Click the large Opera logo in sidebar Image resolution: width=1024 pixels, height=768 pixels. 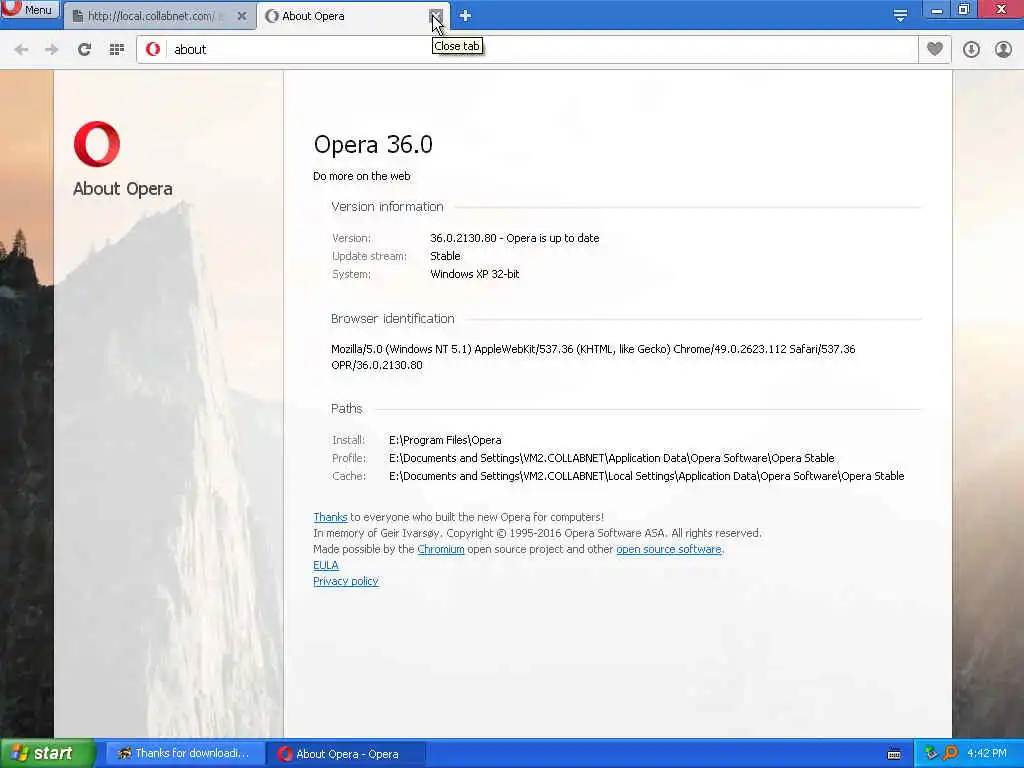(x=97, y=144)
